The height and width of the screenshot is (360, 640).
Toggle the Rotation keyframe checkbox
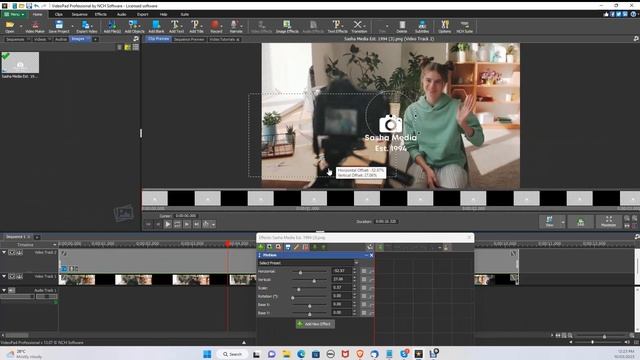[364, 296]
